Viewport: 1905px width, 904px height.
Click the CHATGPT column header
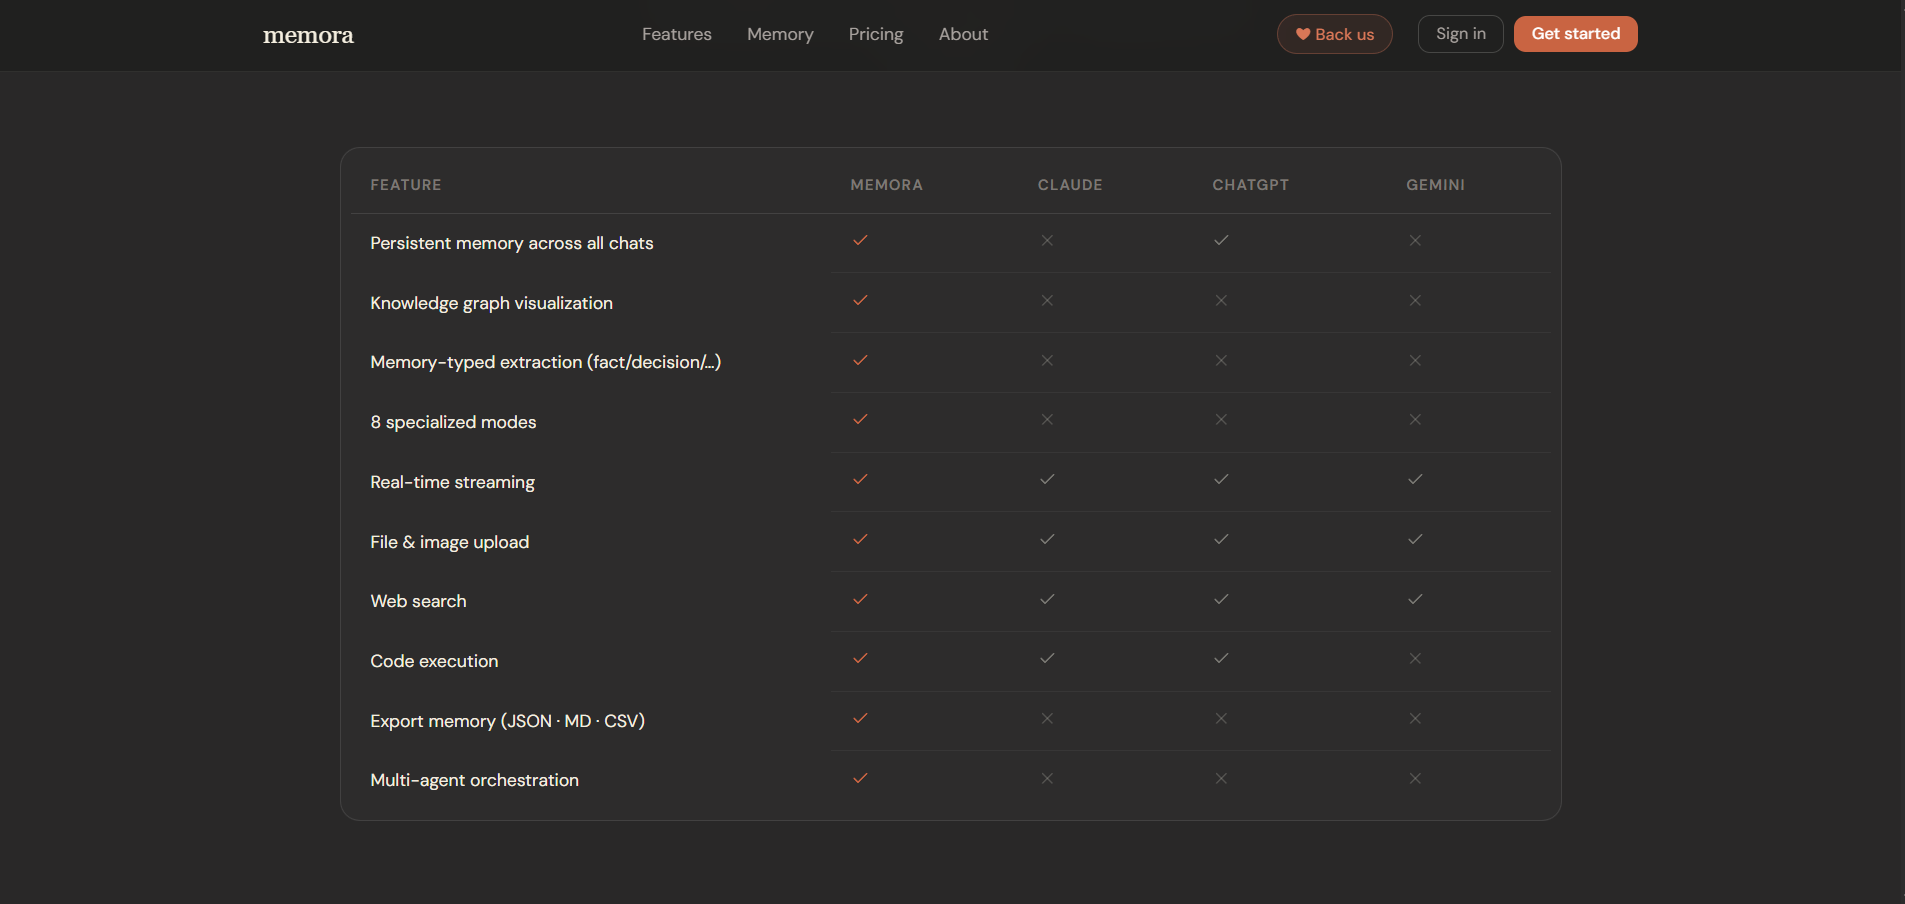point(1250,185)
